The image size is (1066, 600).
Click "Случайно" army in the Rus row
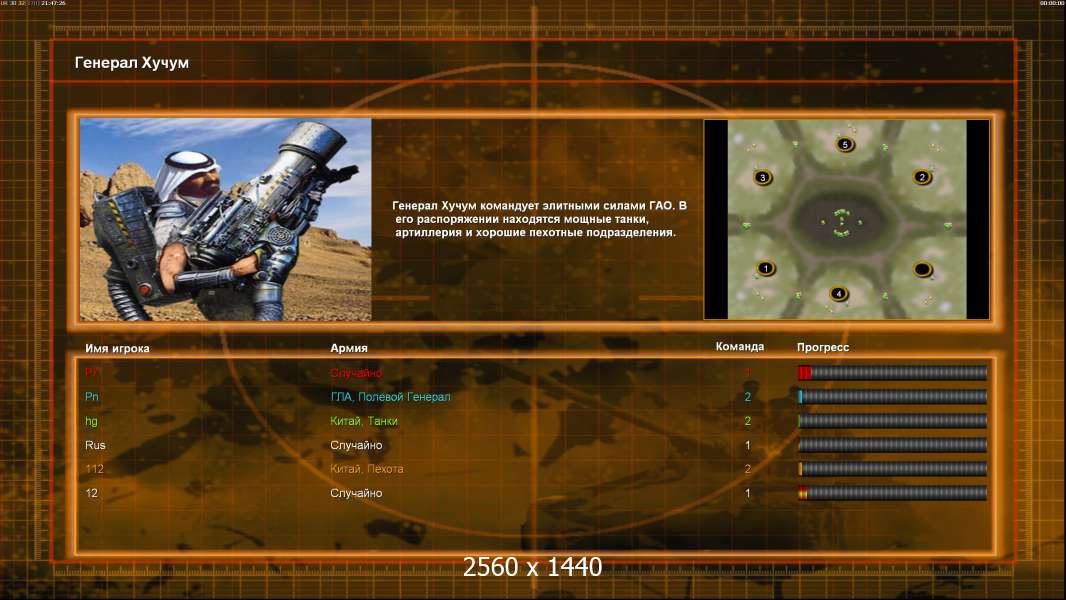(x=356, y=445)
